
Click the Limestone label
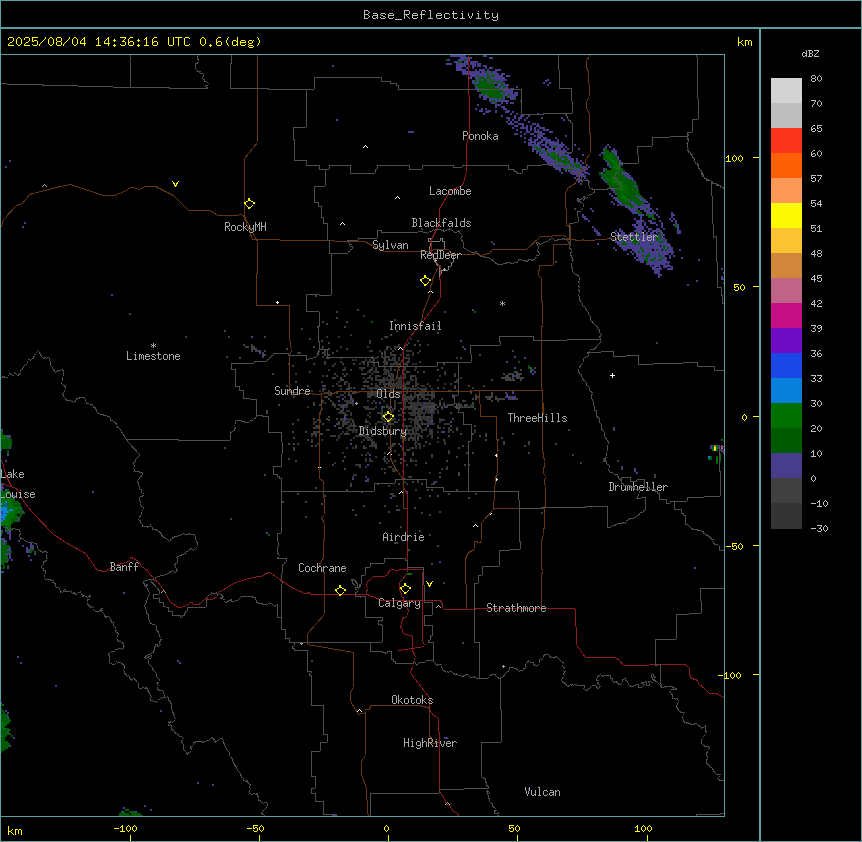(x=153, y=356)
